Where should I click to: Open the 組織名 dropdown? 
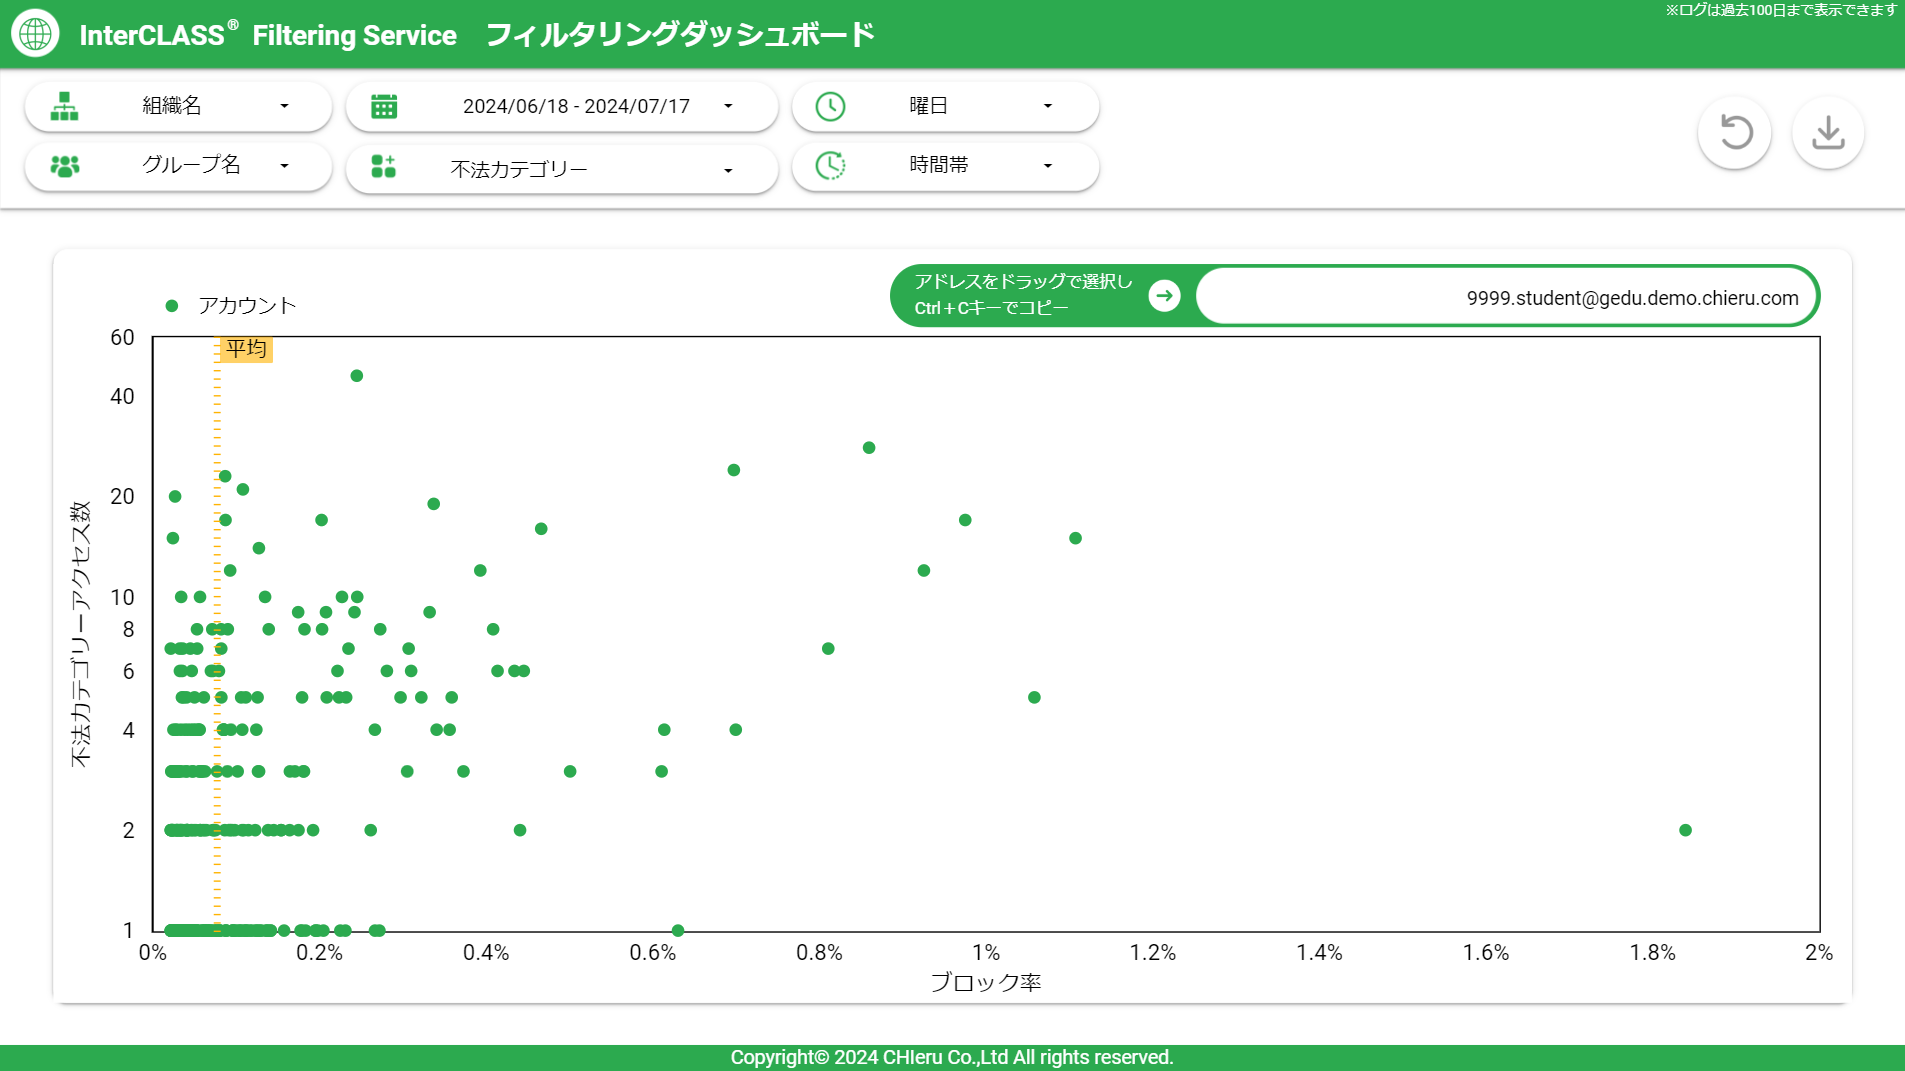point(178,106)
